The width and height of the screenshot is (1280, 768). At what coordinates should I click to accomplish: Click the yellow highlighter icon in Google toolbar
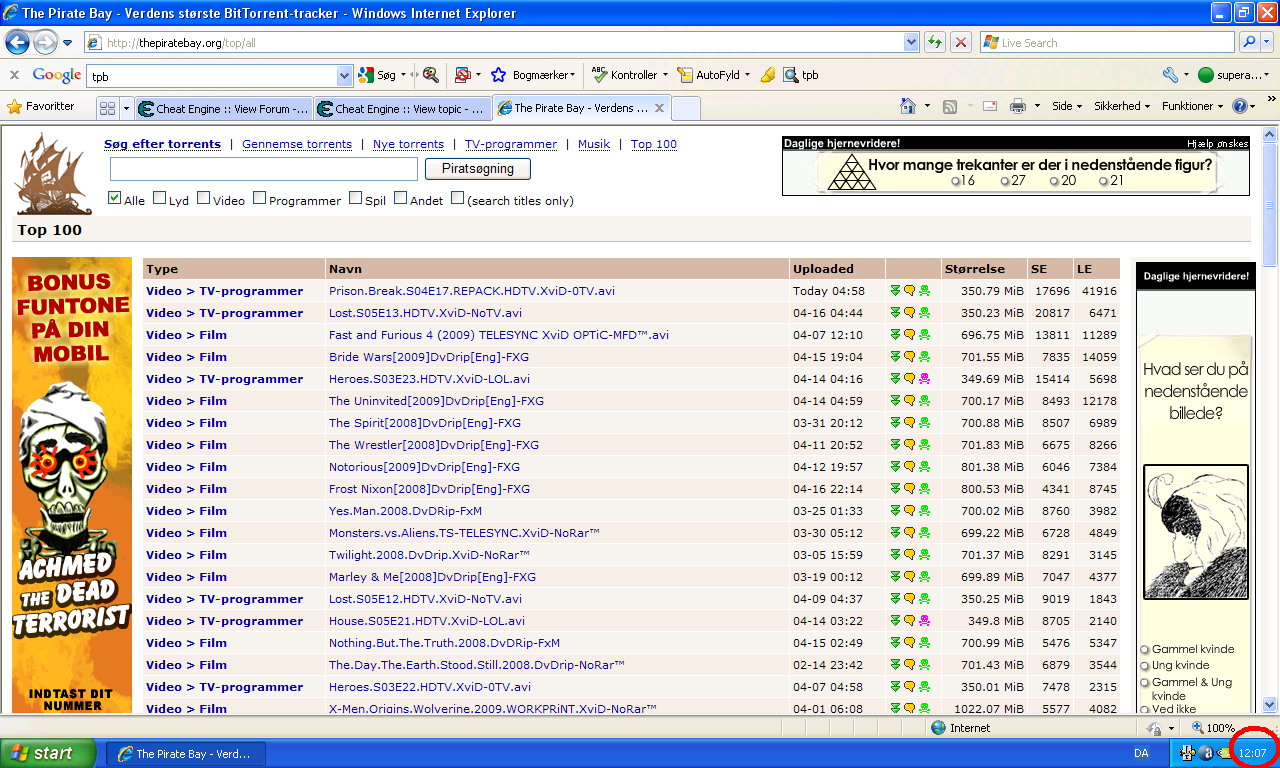coord(768,75)
